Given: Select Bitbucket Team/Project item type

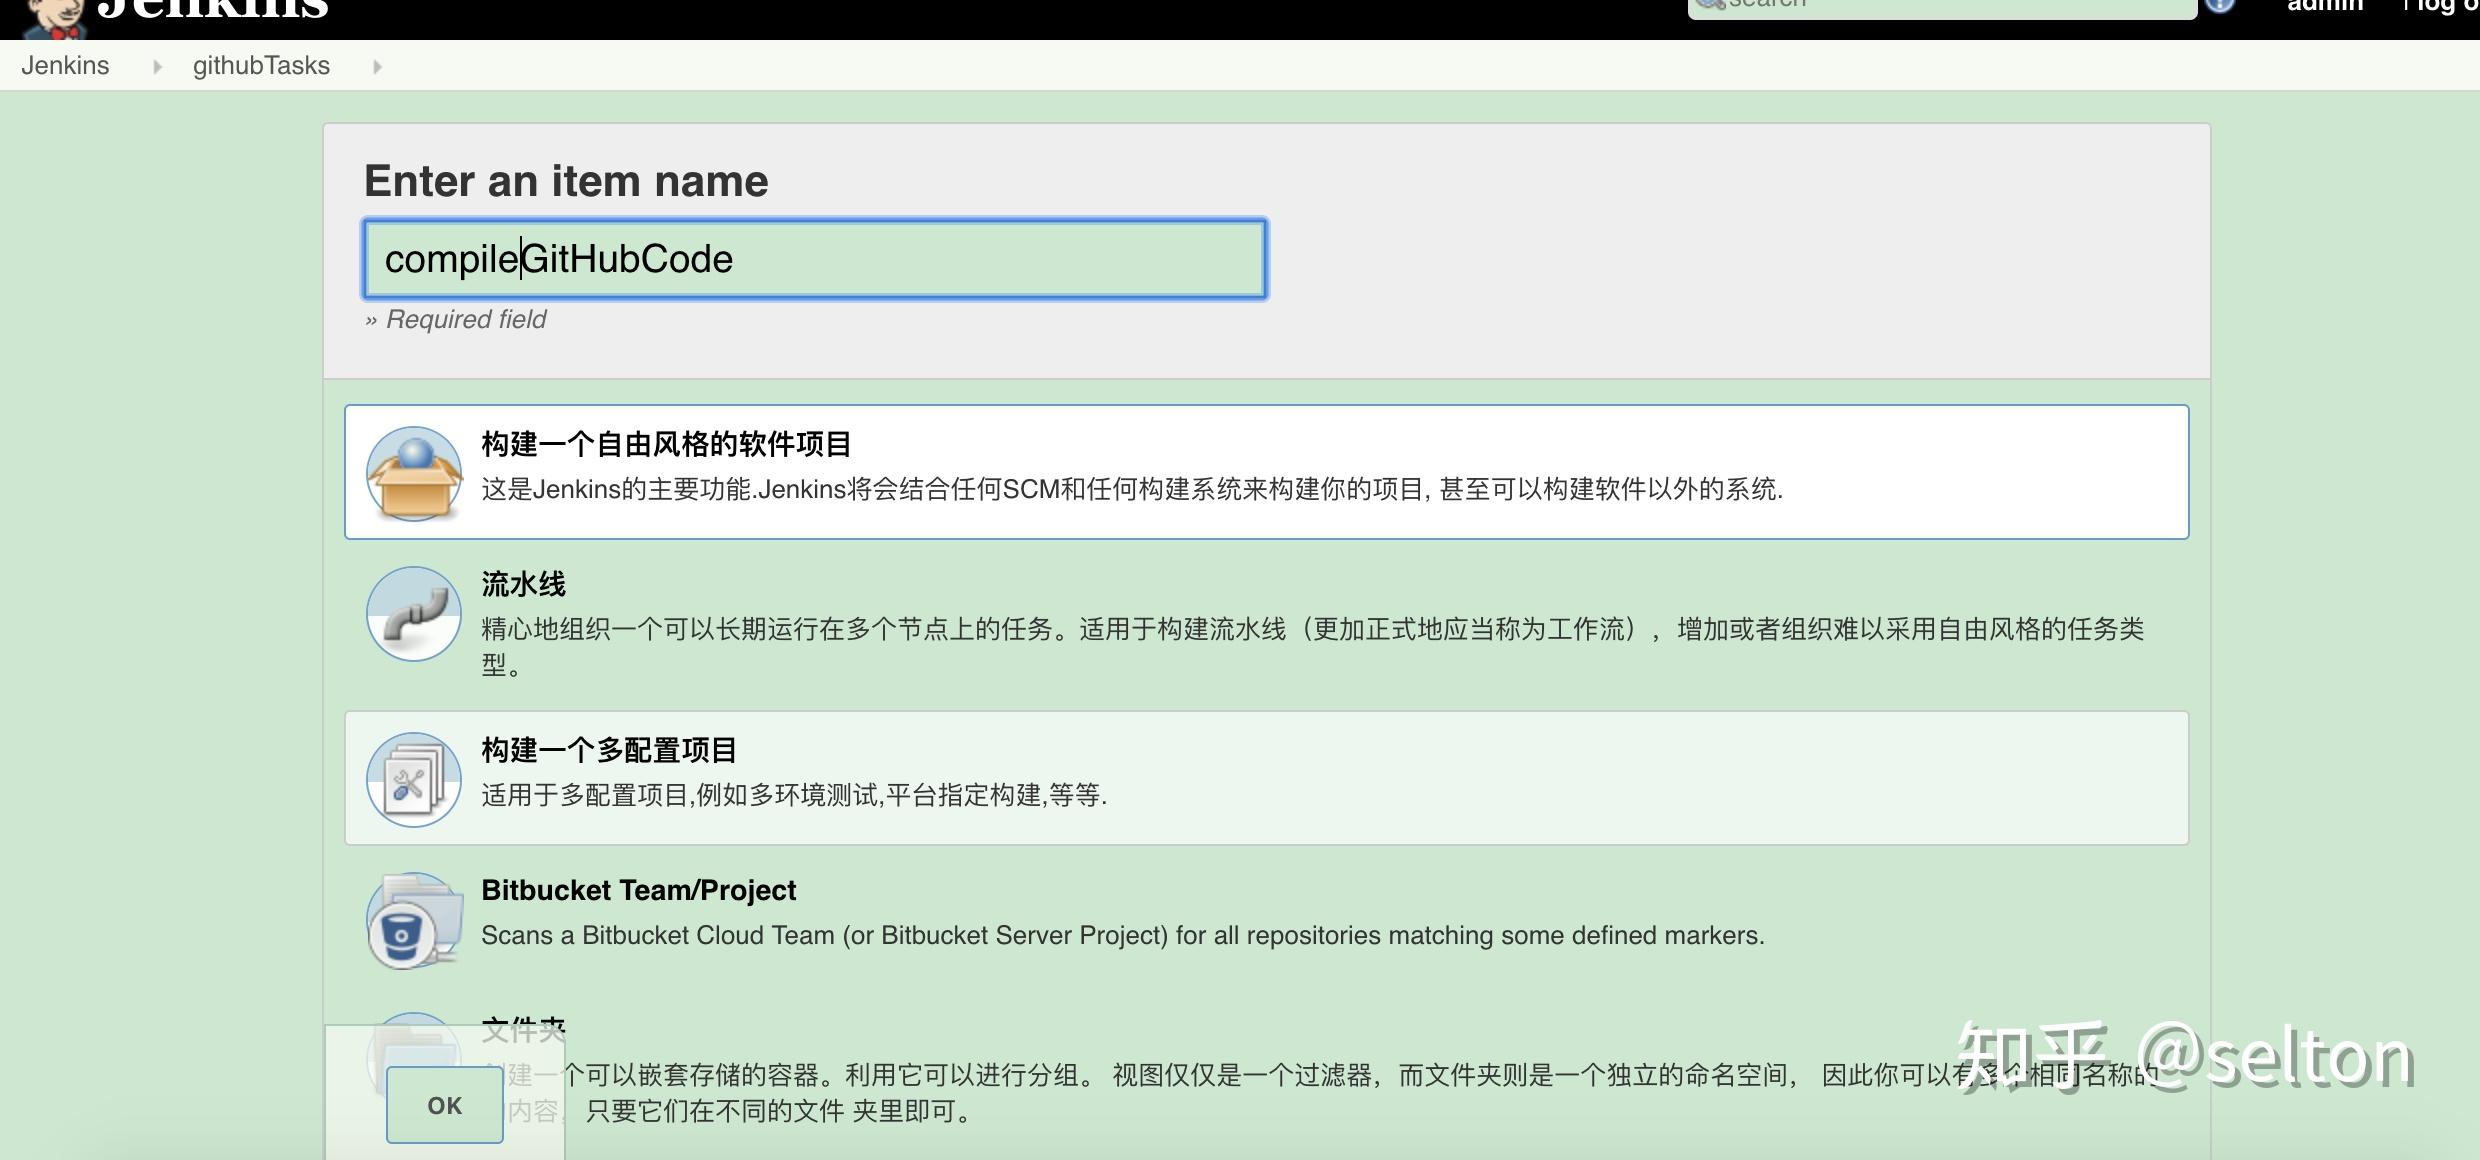Looking at the screenshot, I should pos(638,891).
